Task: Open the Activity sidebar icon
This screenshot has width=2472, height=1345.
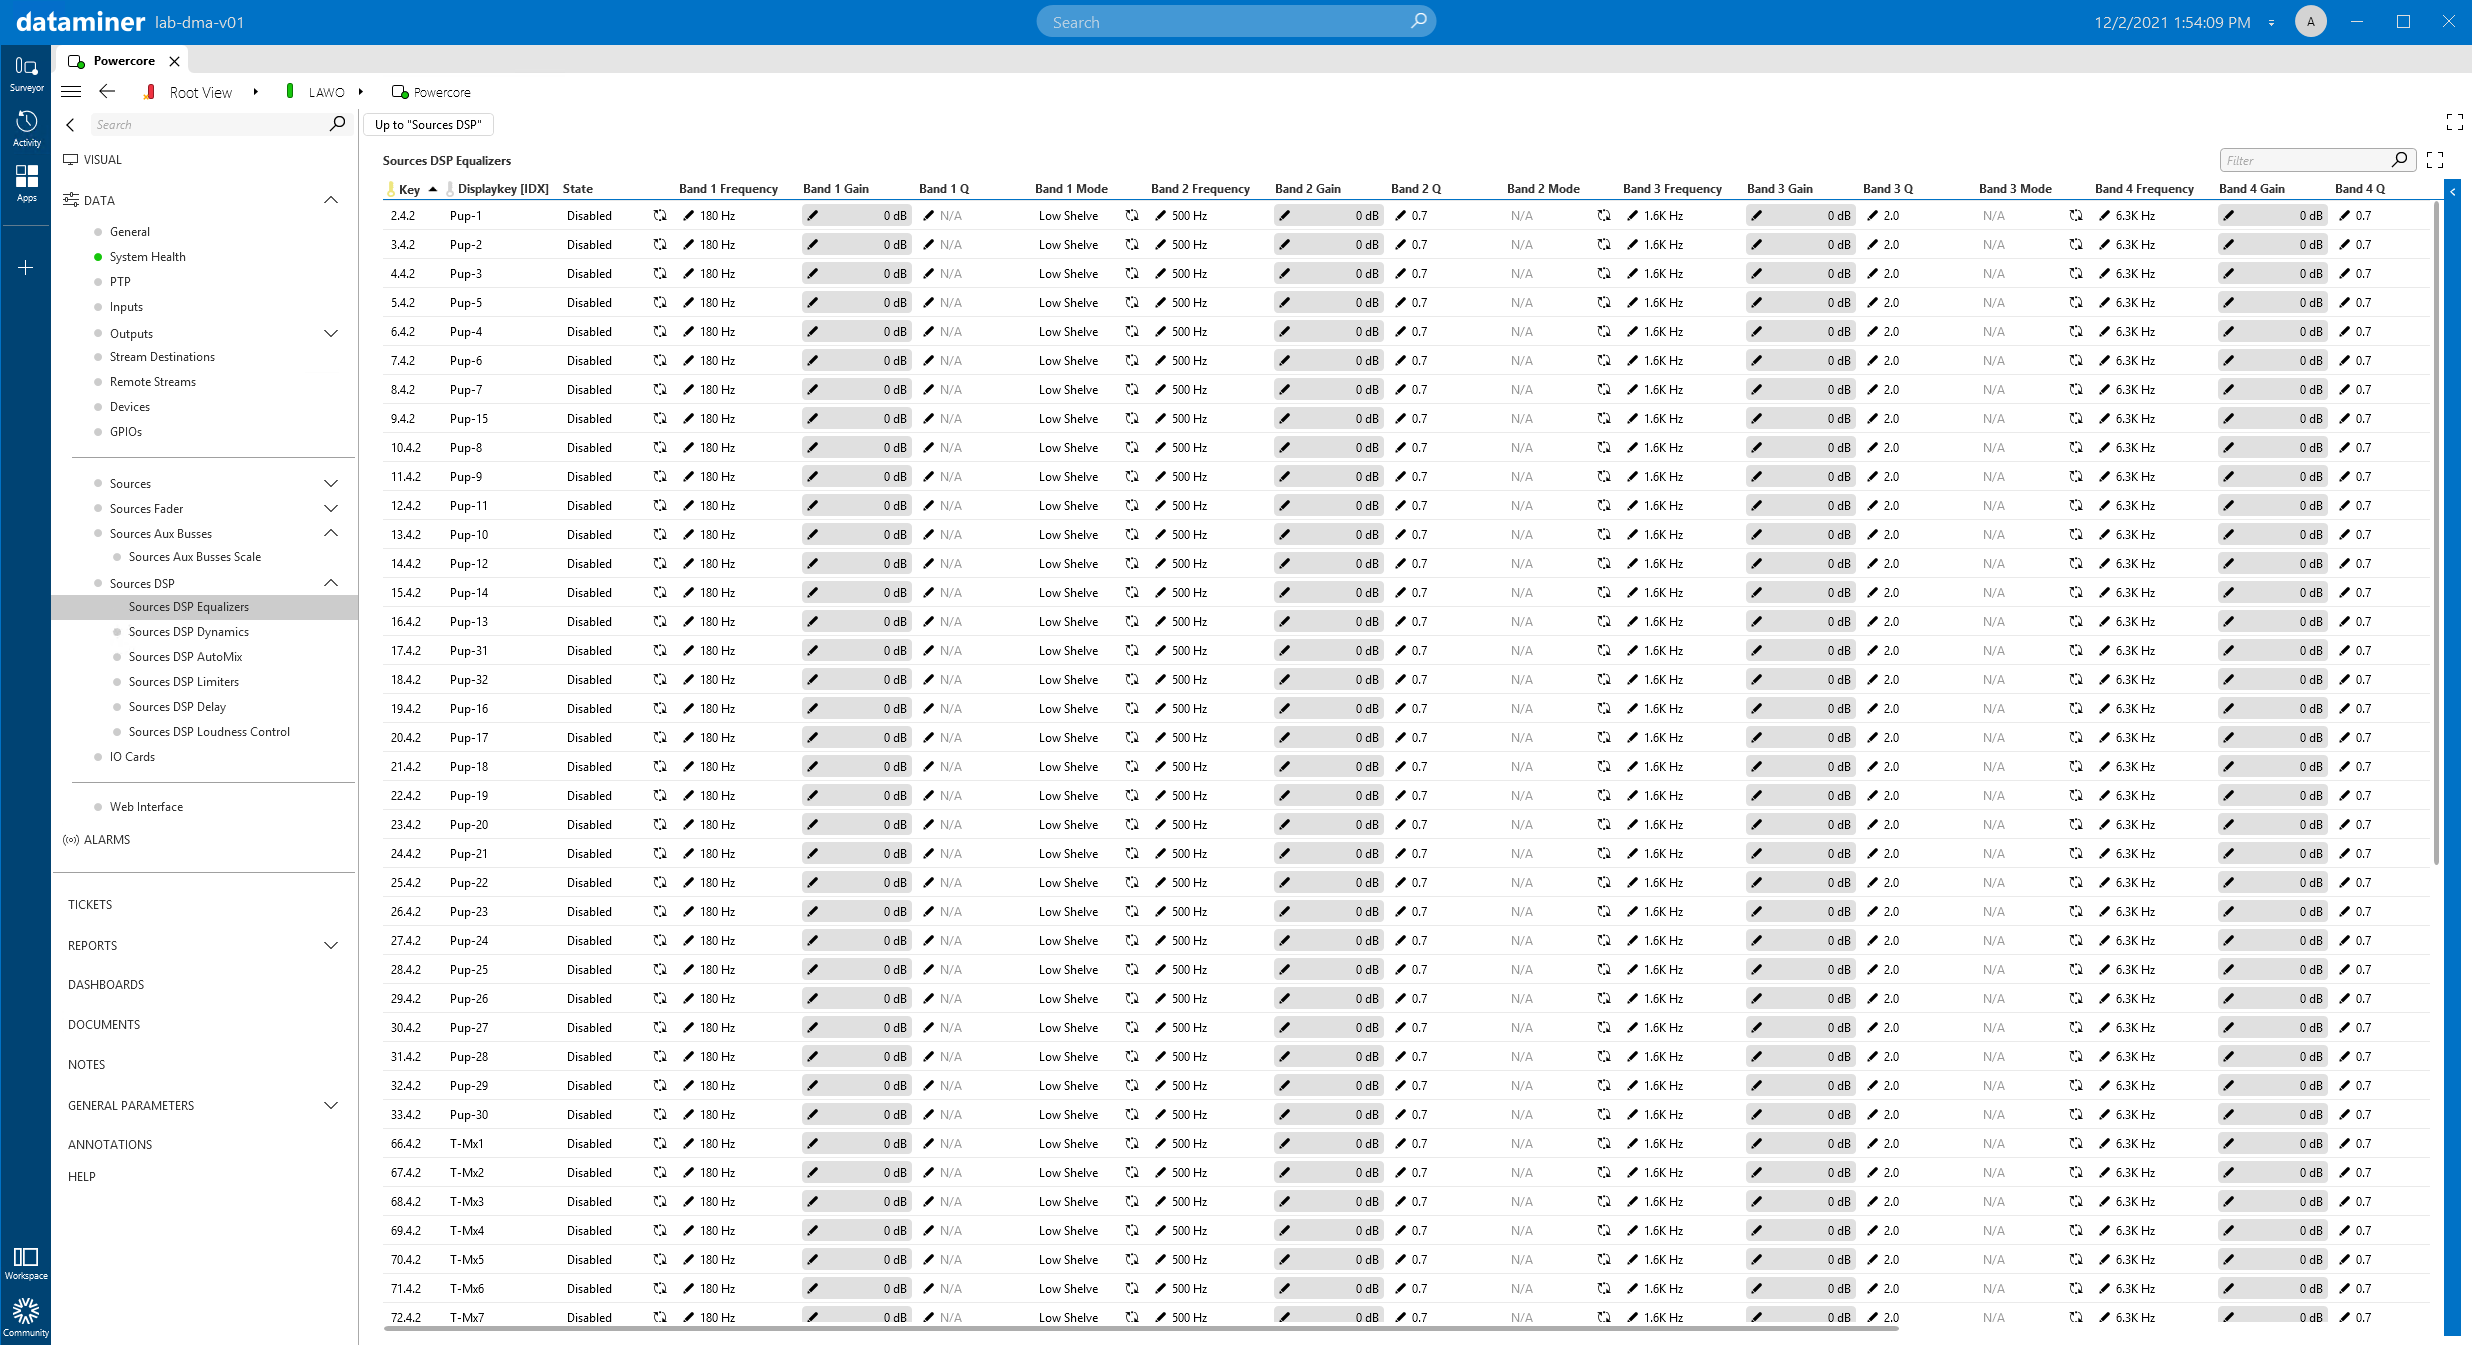Action: (x=26, y=128)
